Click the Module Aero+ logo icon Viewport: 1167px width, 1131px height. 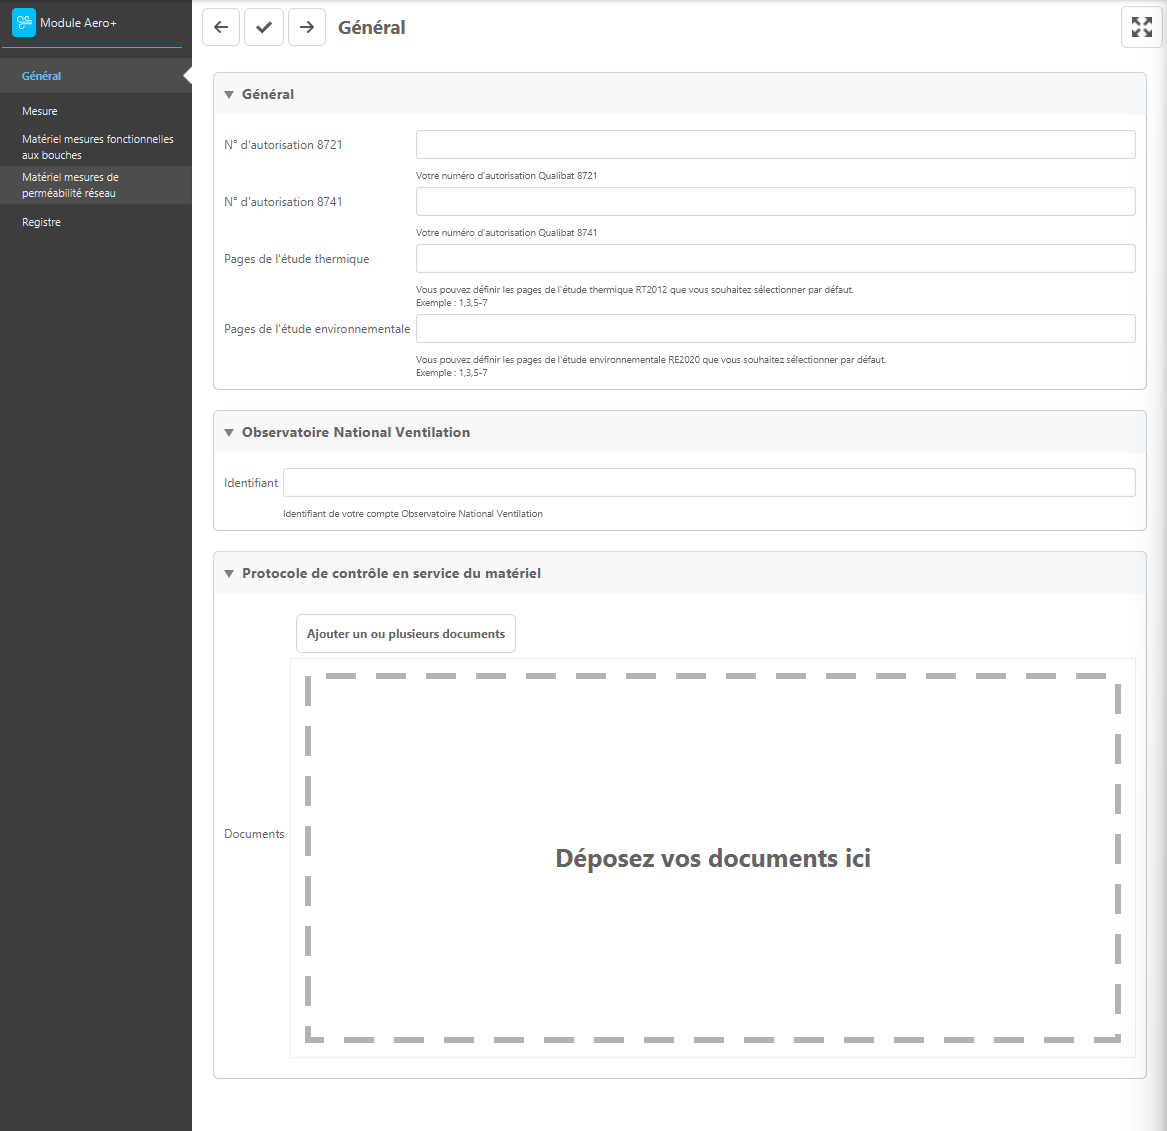tap(24, 23)
